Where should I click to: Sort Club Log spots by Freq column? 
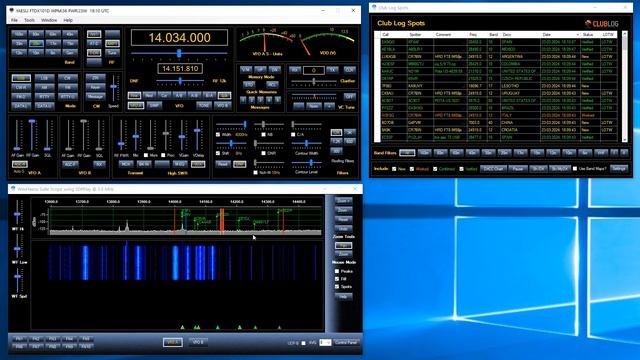[477, 35]
